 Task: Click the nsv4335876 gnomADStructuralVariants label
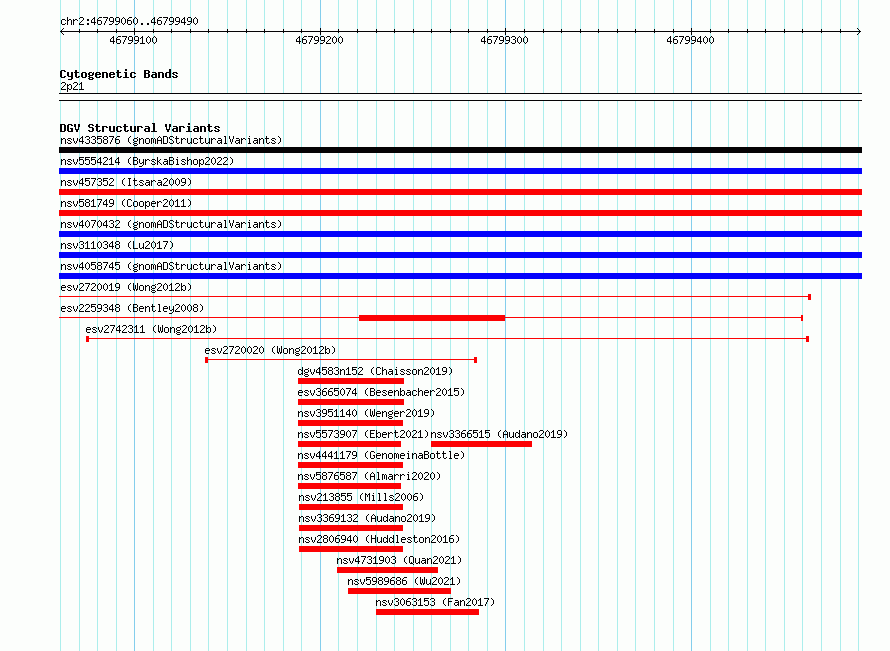click(x=171, y=140)
